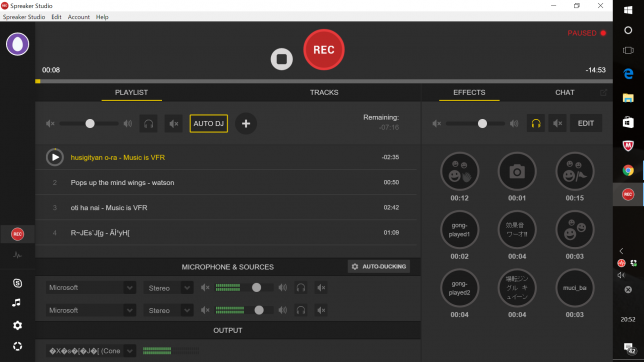Play the applause effect 00:12
The height and width of the screenshot is (362, 644).
click(460, 171)
